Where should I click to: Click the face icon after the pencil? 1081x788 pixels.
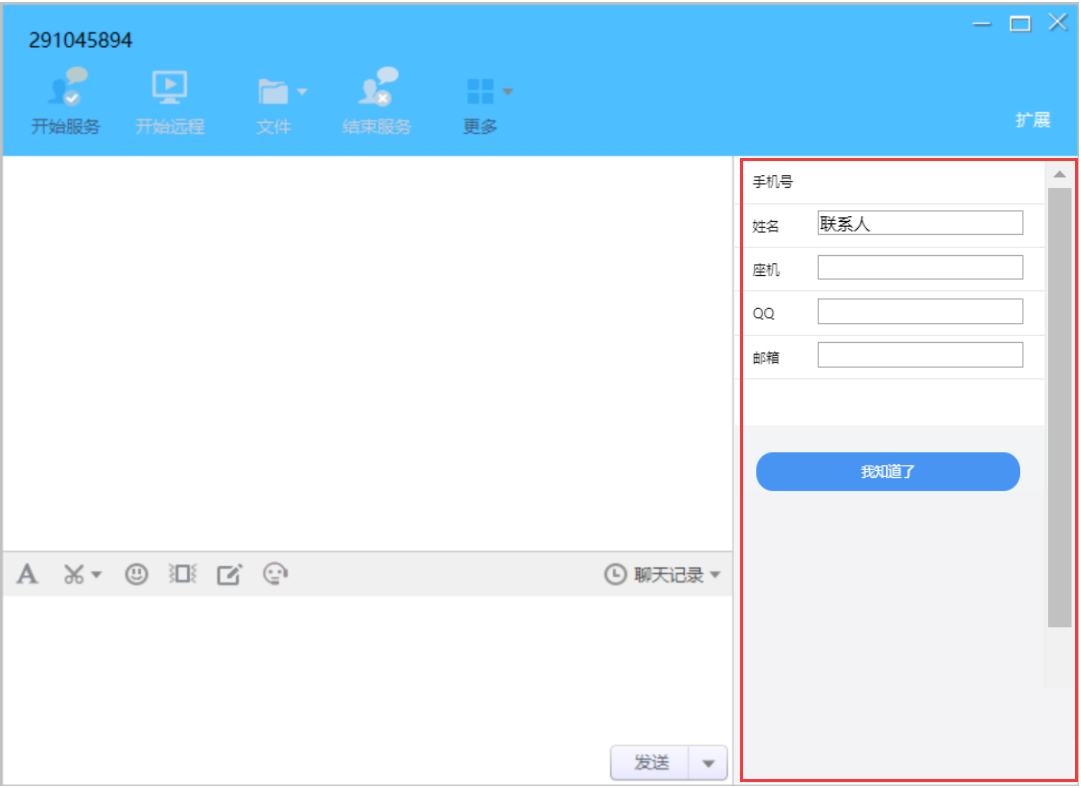click(x=275, y=574)
